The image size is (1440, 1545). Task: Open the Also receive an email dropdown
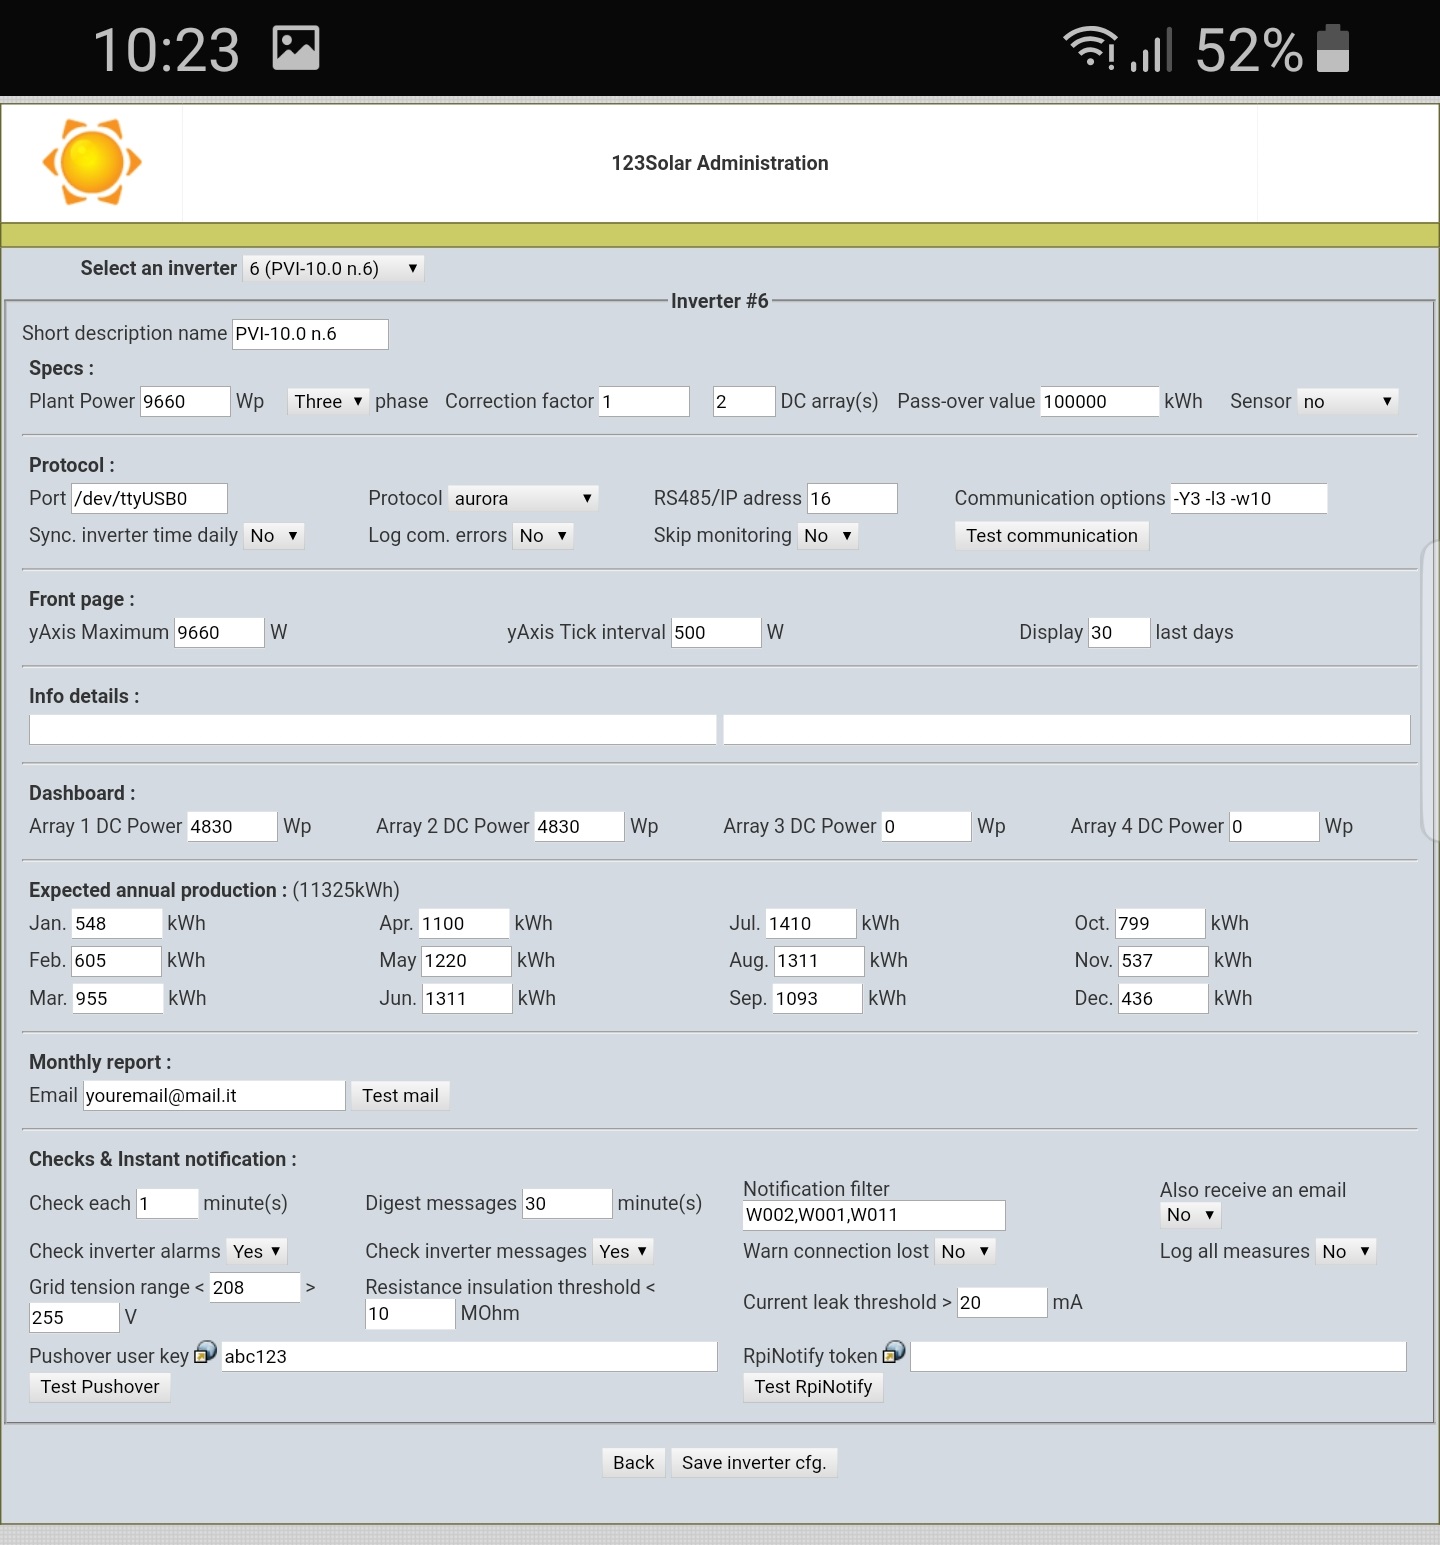(x=1190, y=1214)
